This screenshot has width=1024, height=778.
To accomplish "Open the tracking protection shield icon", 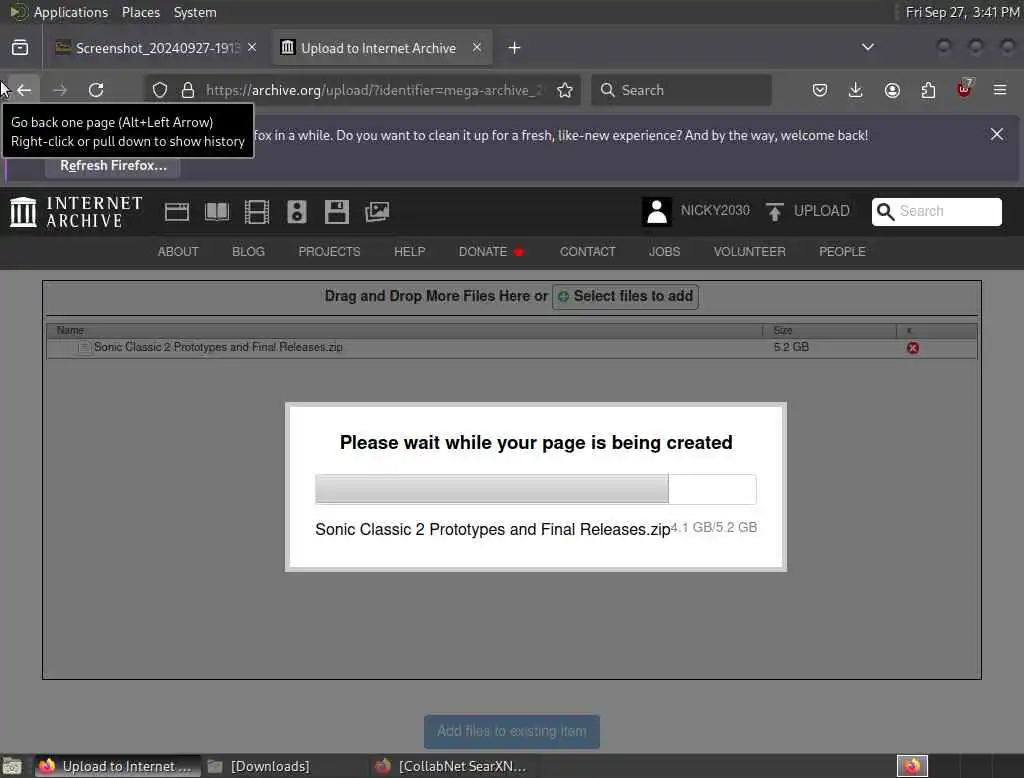I will pyautogui.click(x=160, y=90).
